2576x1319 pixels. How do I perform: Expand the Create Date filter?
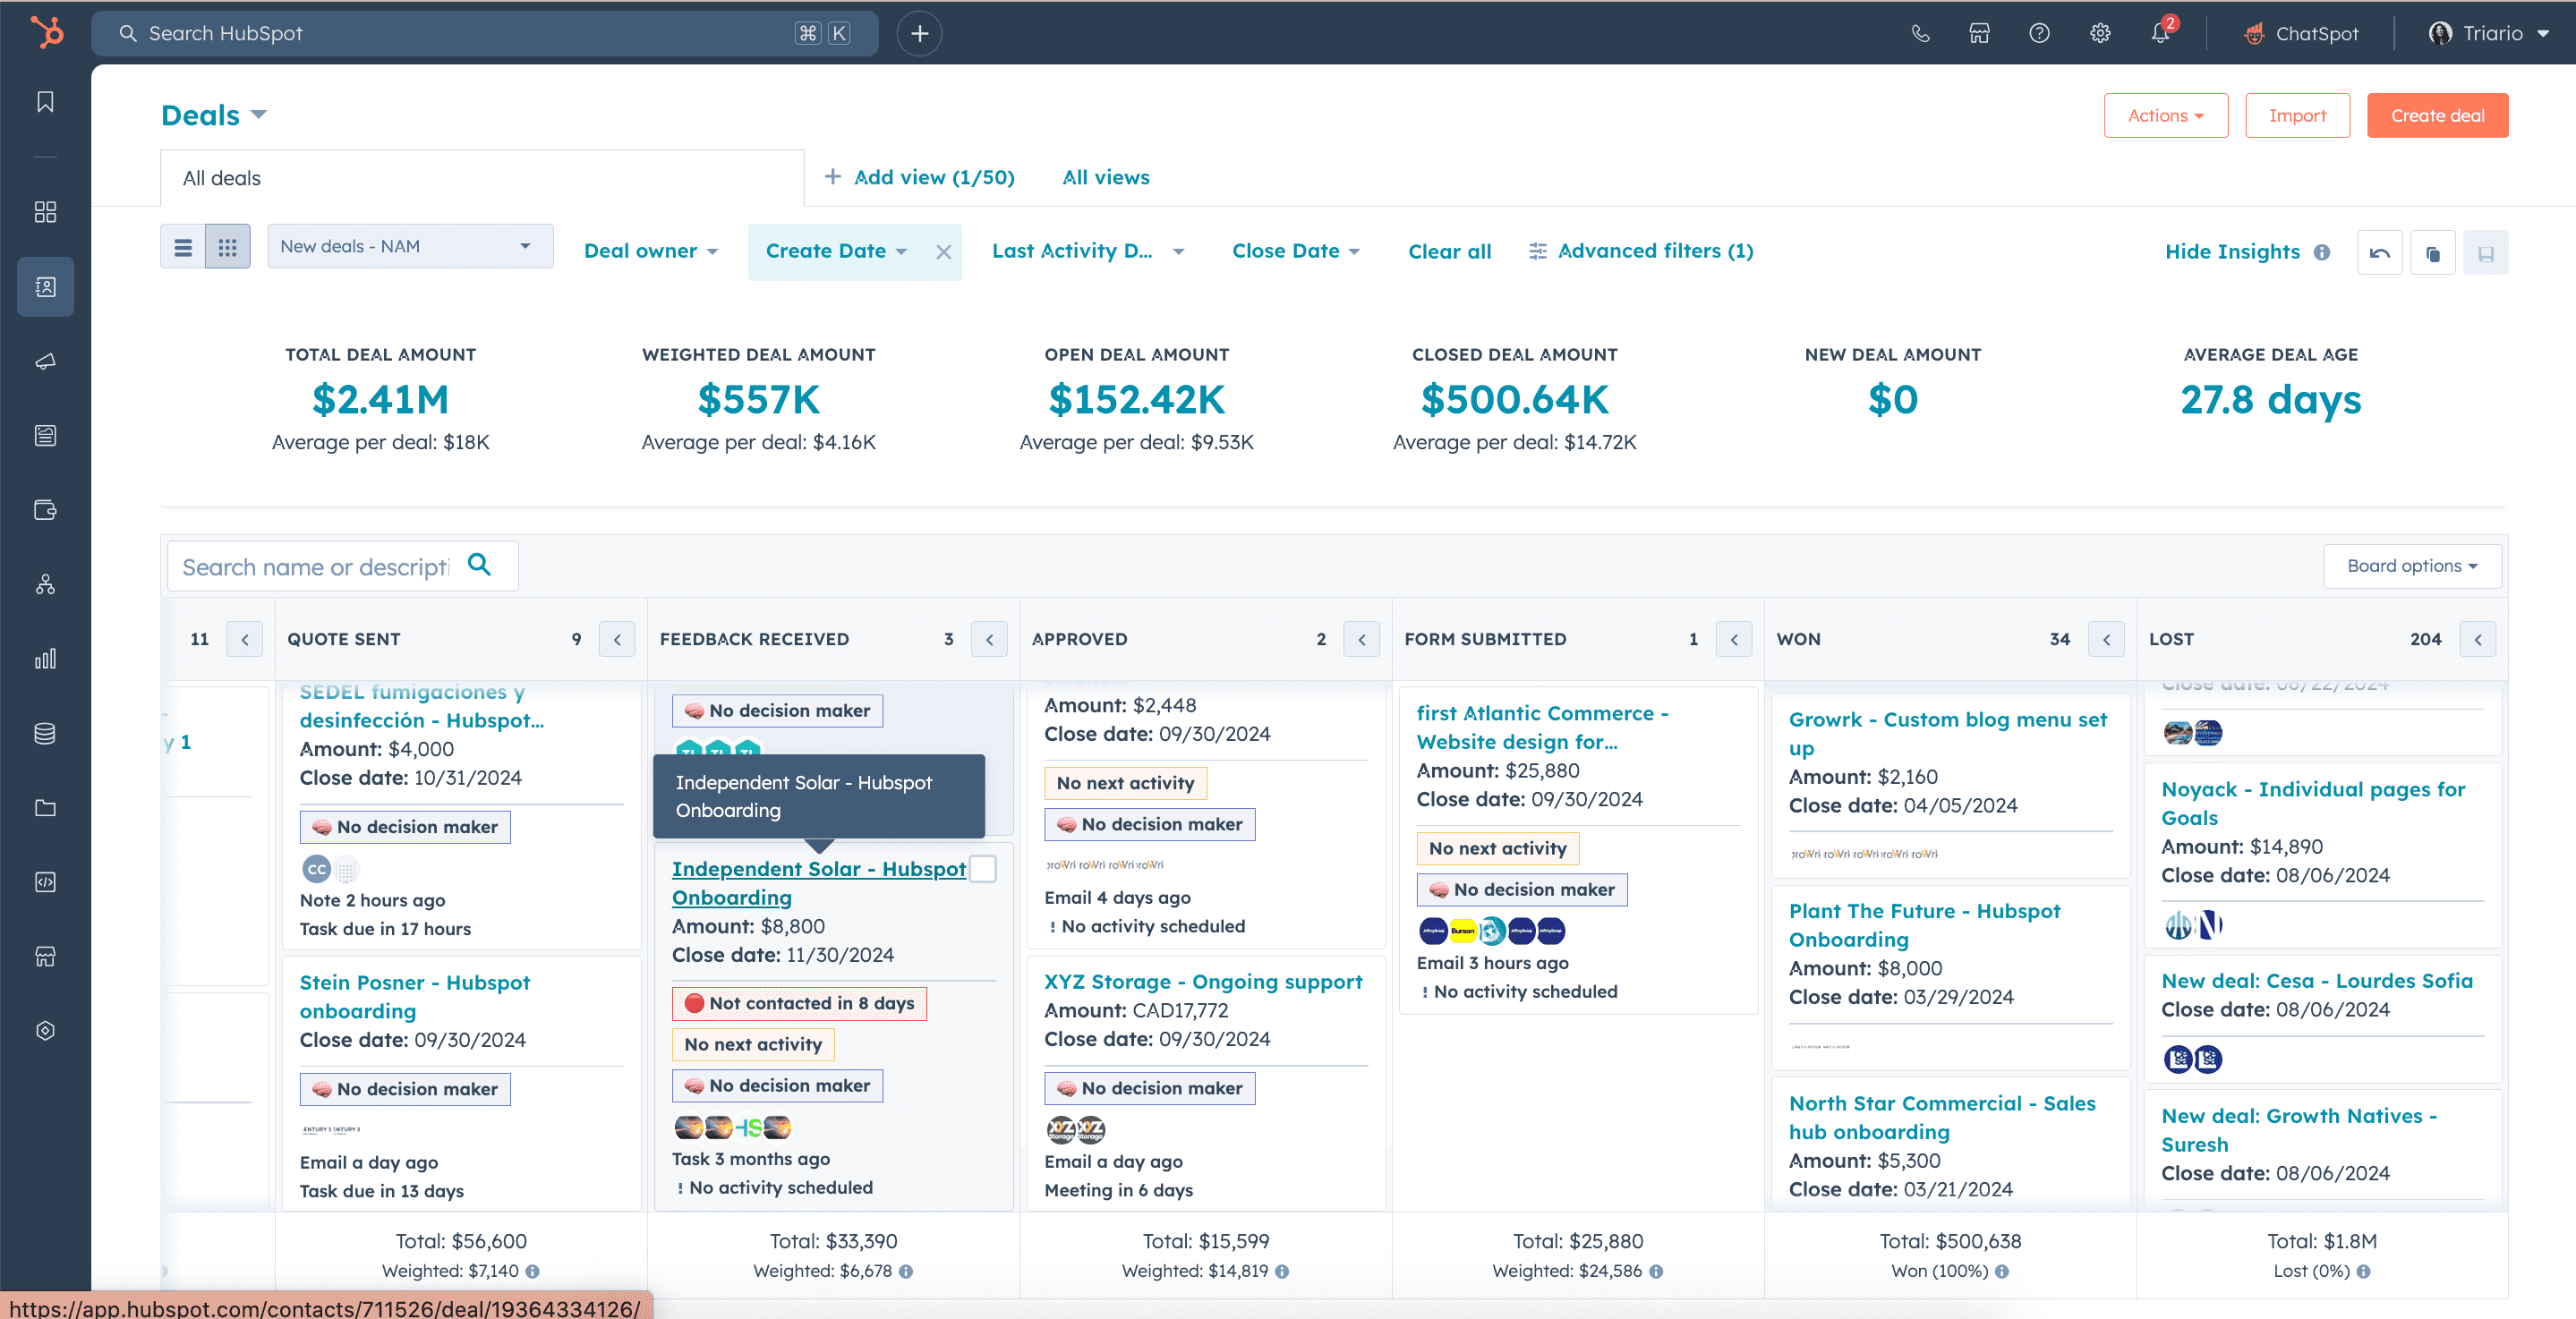pos(836,251)
